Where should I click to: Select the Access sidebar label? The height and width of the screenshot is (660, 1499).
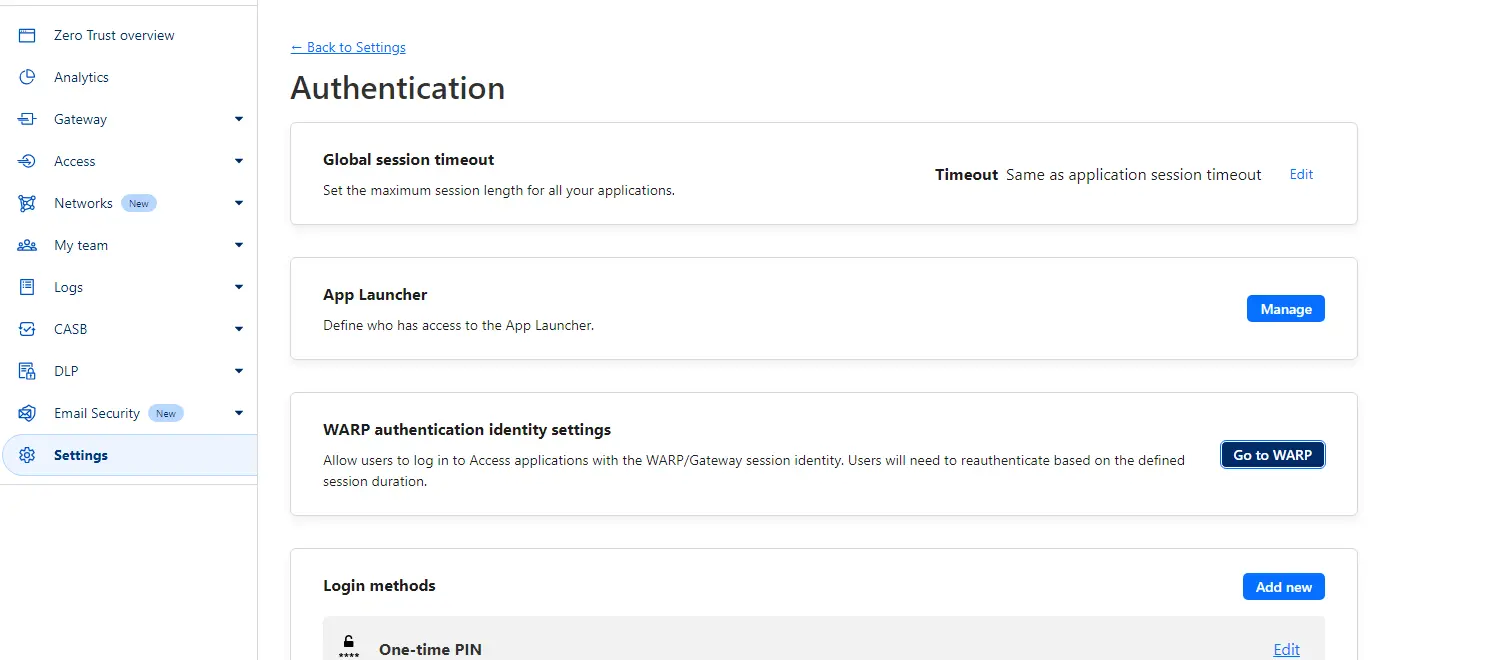tap(75, 161)
